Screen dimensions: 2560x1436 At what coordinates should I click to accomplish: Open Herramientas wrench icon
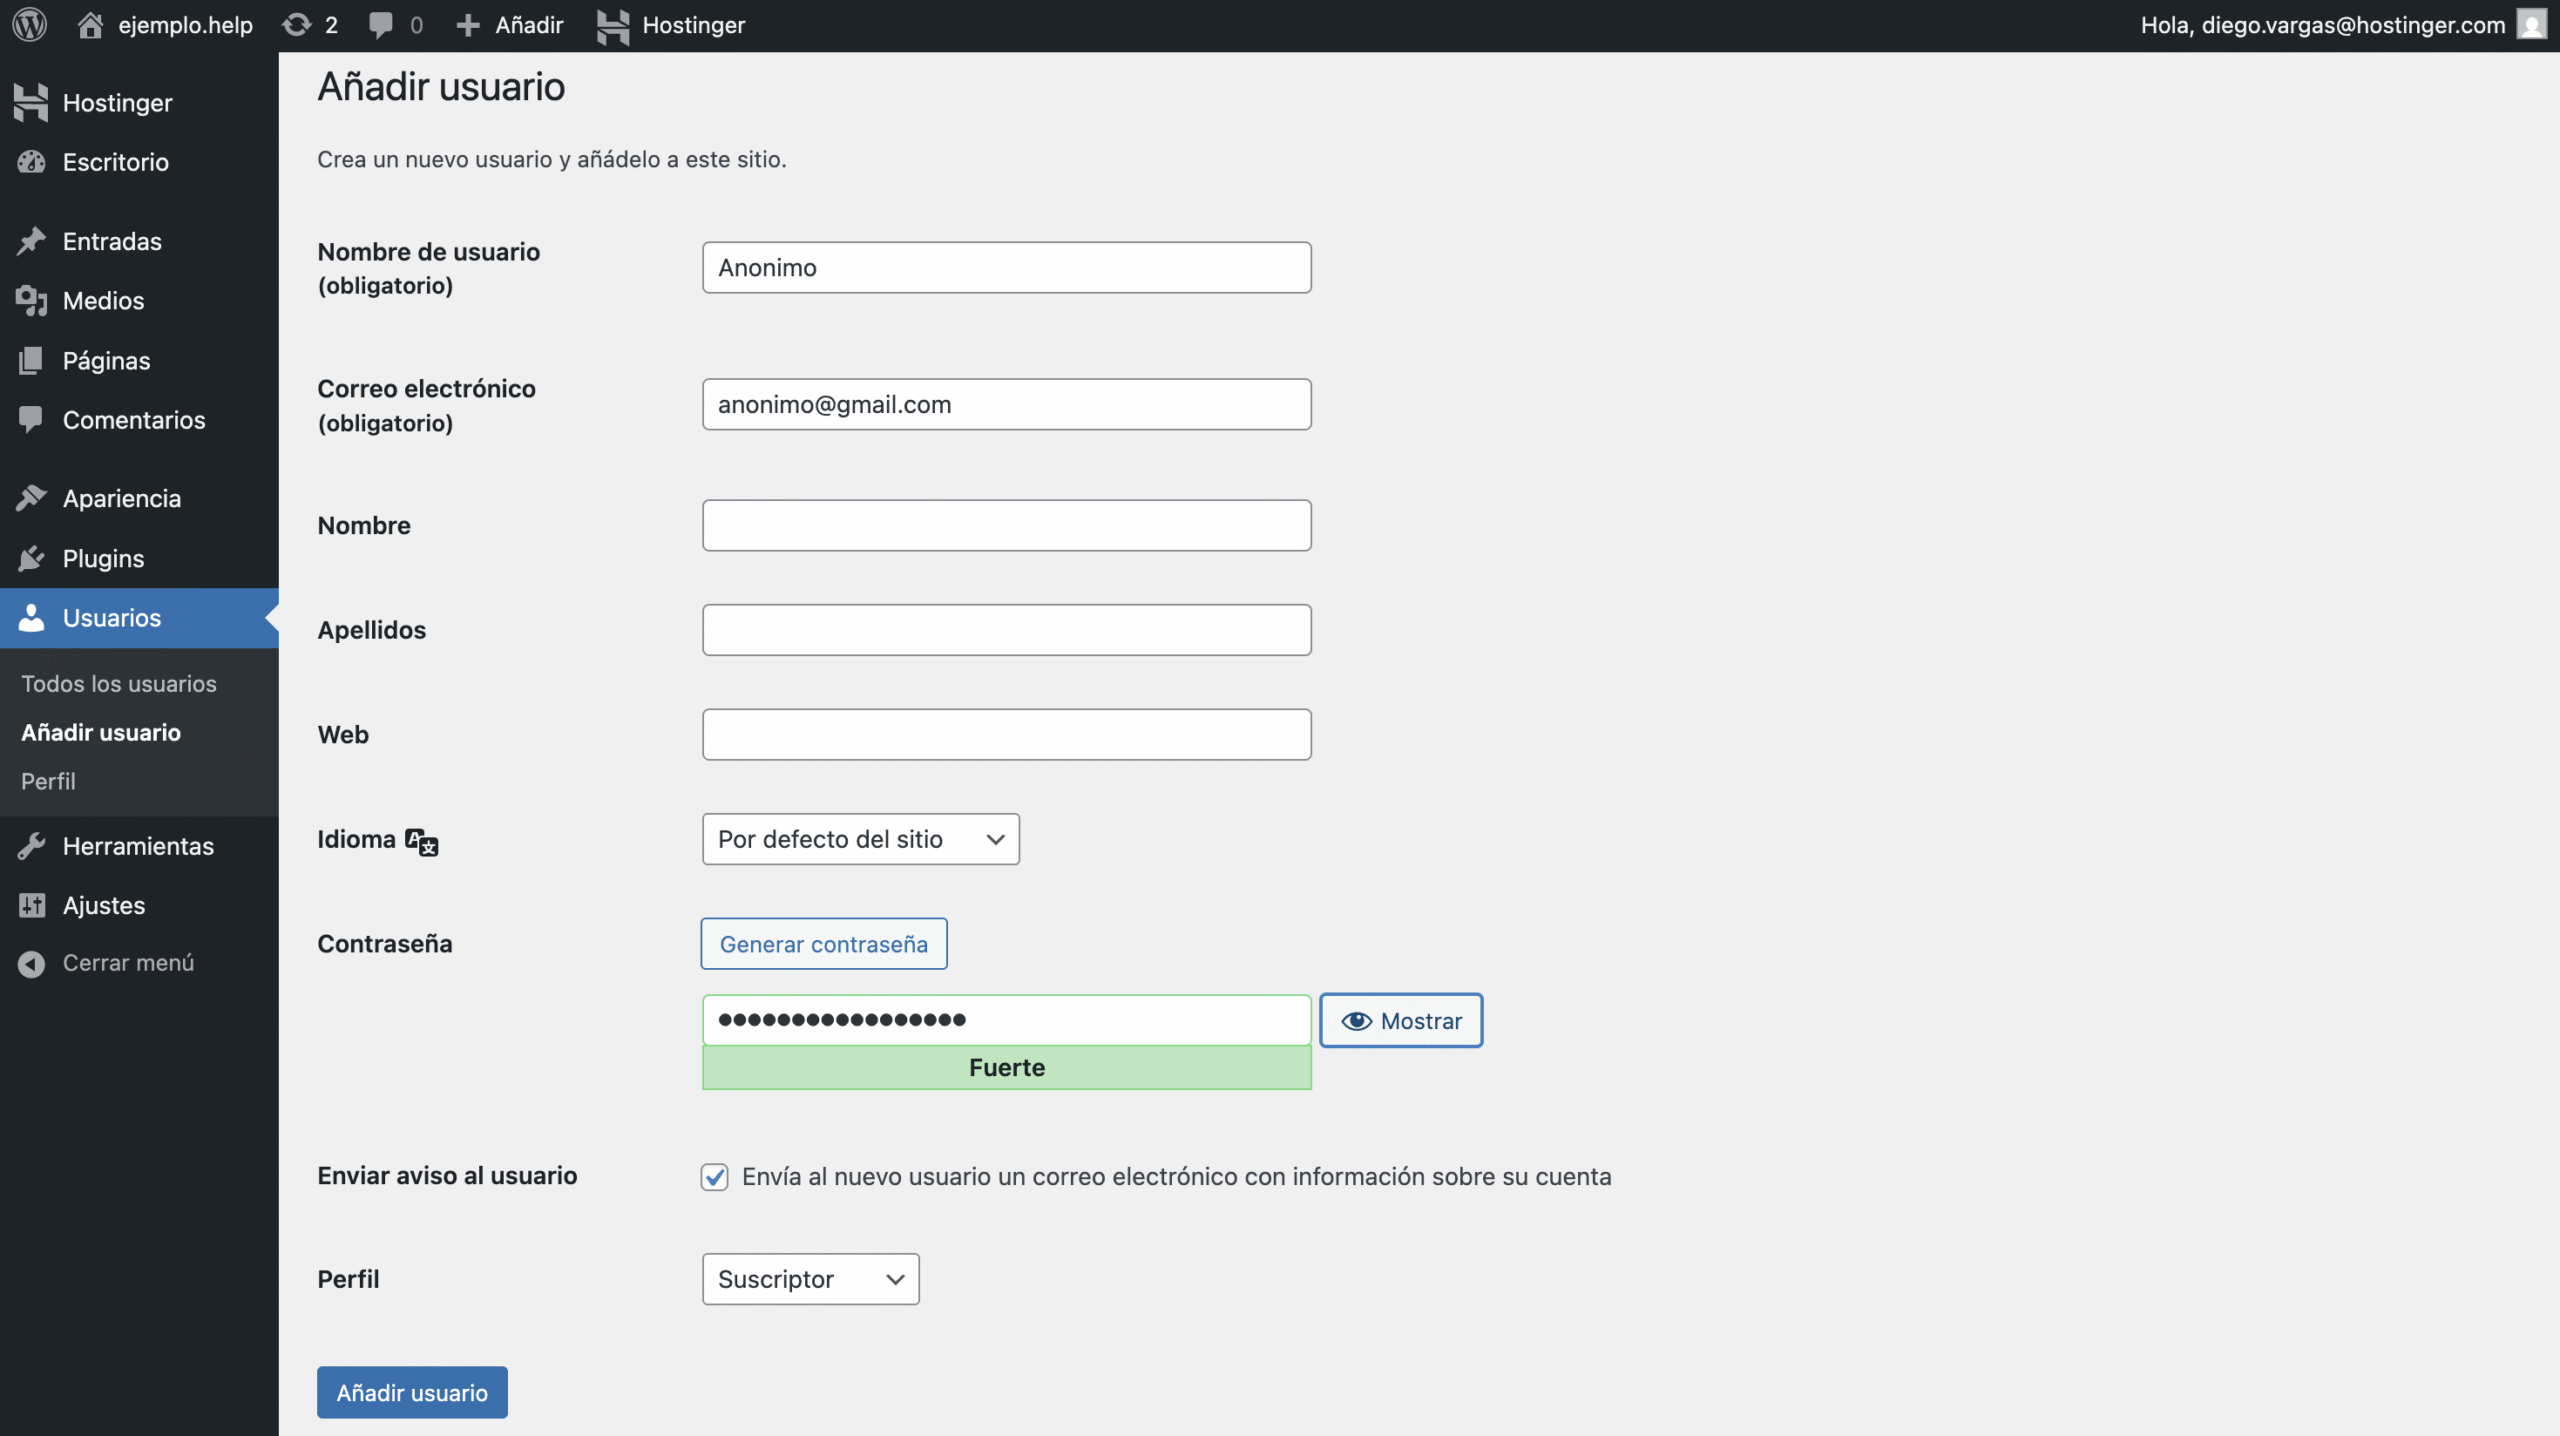click(x=32, y=846)
